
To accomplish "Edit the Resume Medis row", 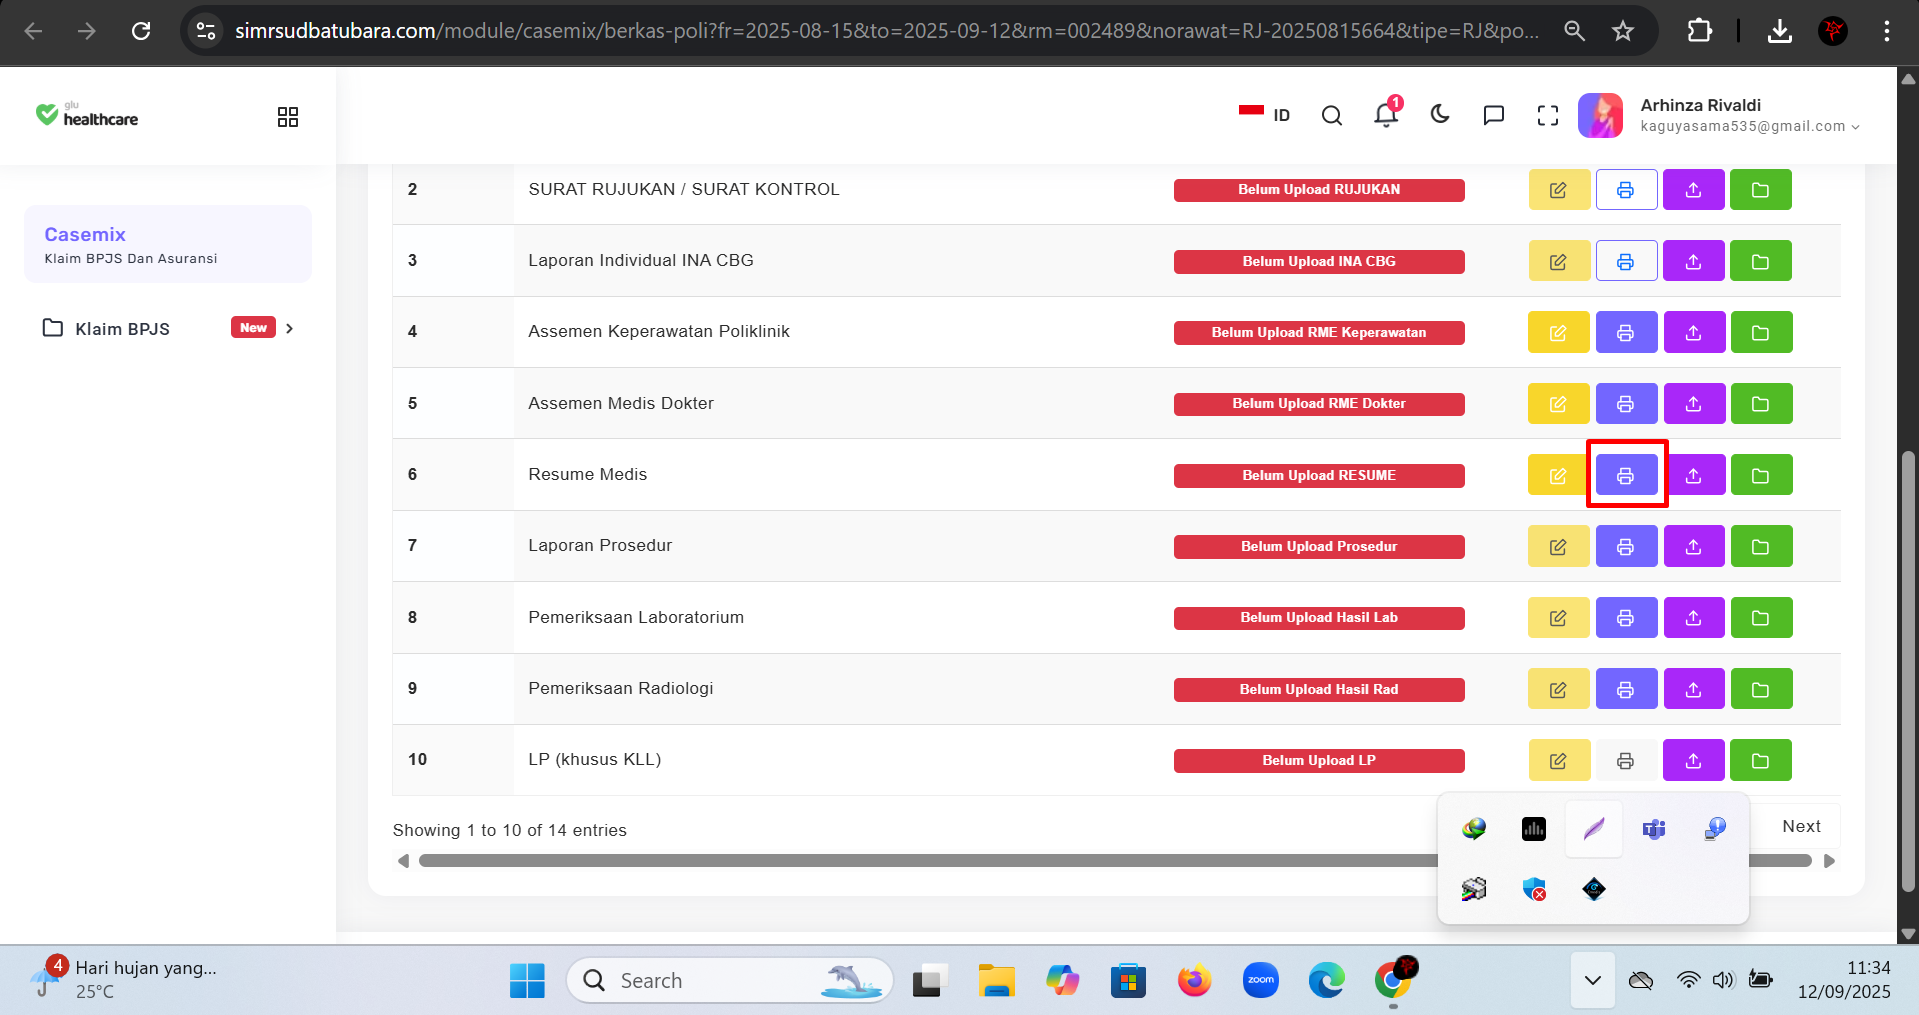I will [1558, 475].
